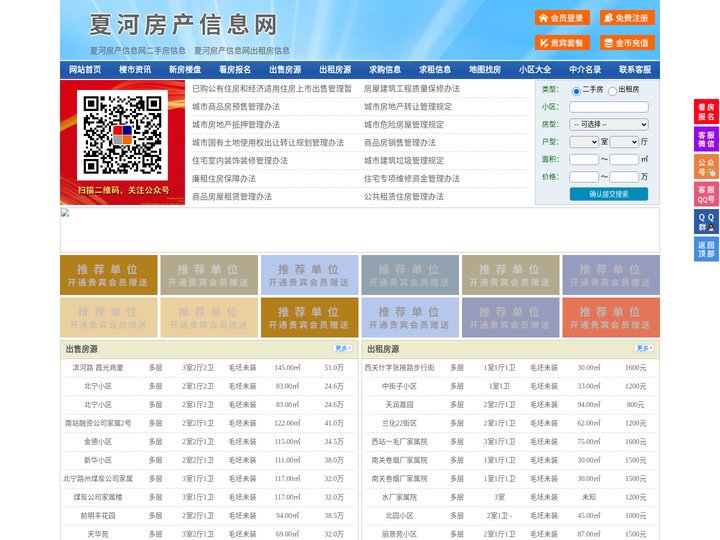Open 住宅室内装饰装修管理办法 link

tap(240, 161)
